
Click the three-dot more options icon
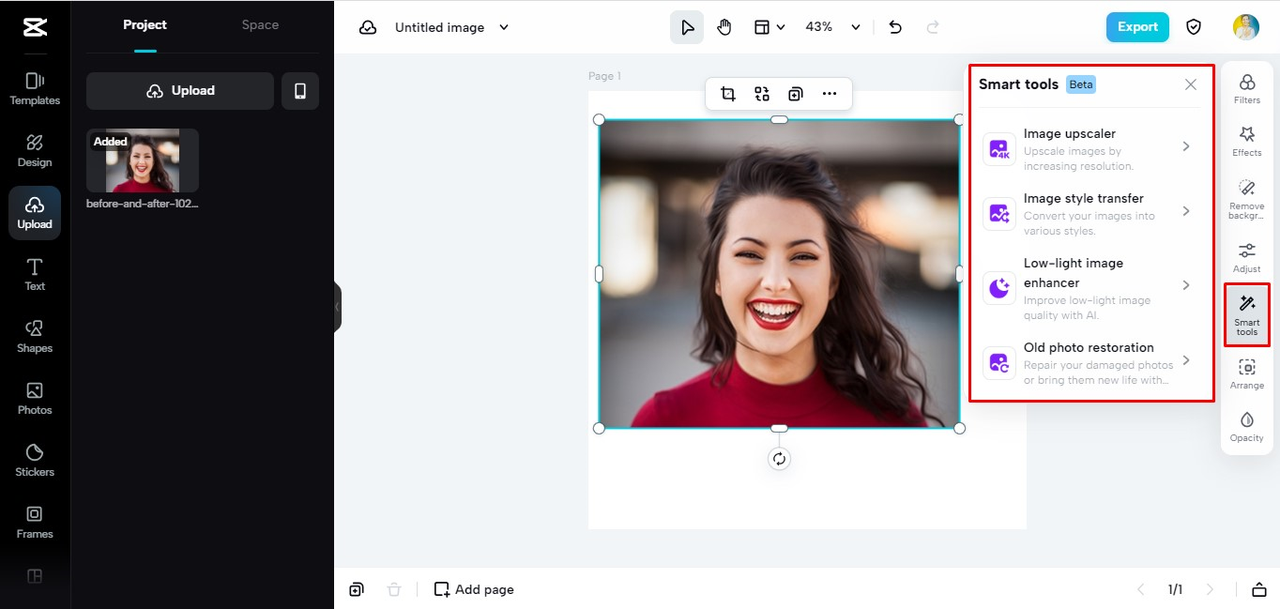click(829, 94)
